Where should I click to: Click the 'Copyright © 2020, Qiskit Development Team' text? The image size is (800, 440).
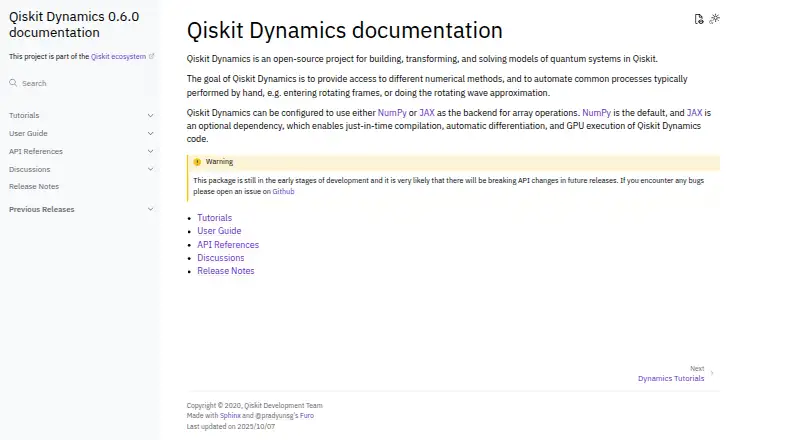click(x=255, y=405)
